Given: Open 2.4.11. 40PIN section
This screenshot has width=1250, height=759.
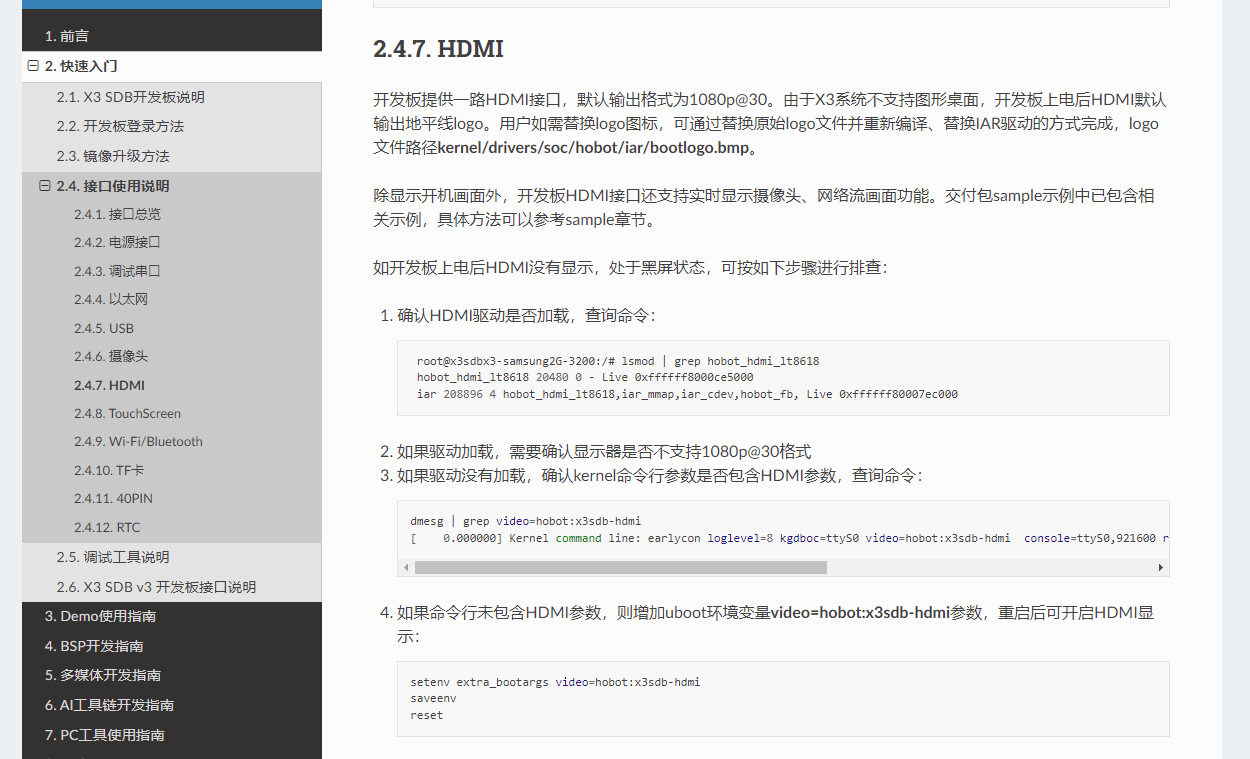Looking at the screenshot, I should [x=113, y=498].
